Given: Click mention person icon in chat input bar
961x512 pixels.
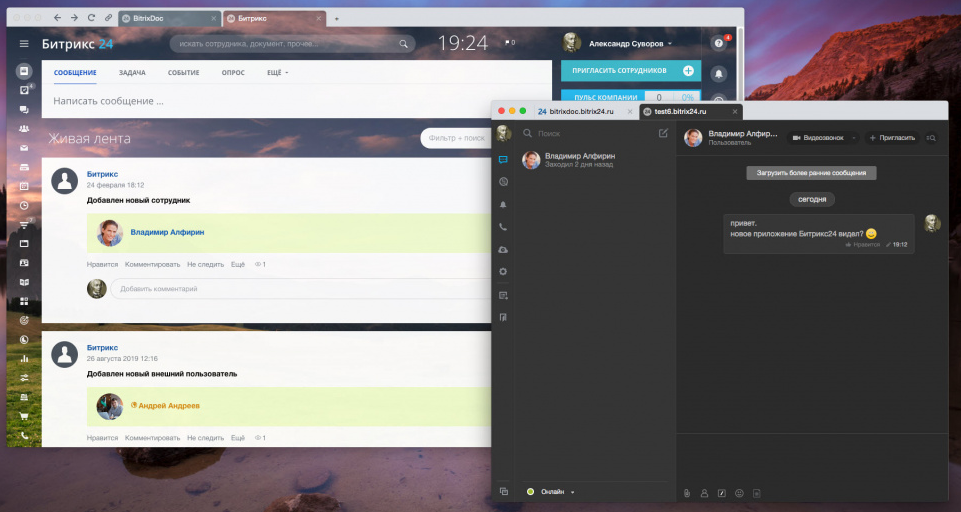Looking at the screenshot, I should [704, 493].
